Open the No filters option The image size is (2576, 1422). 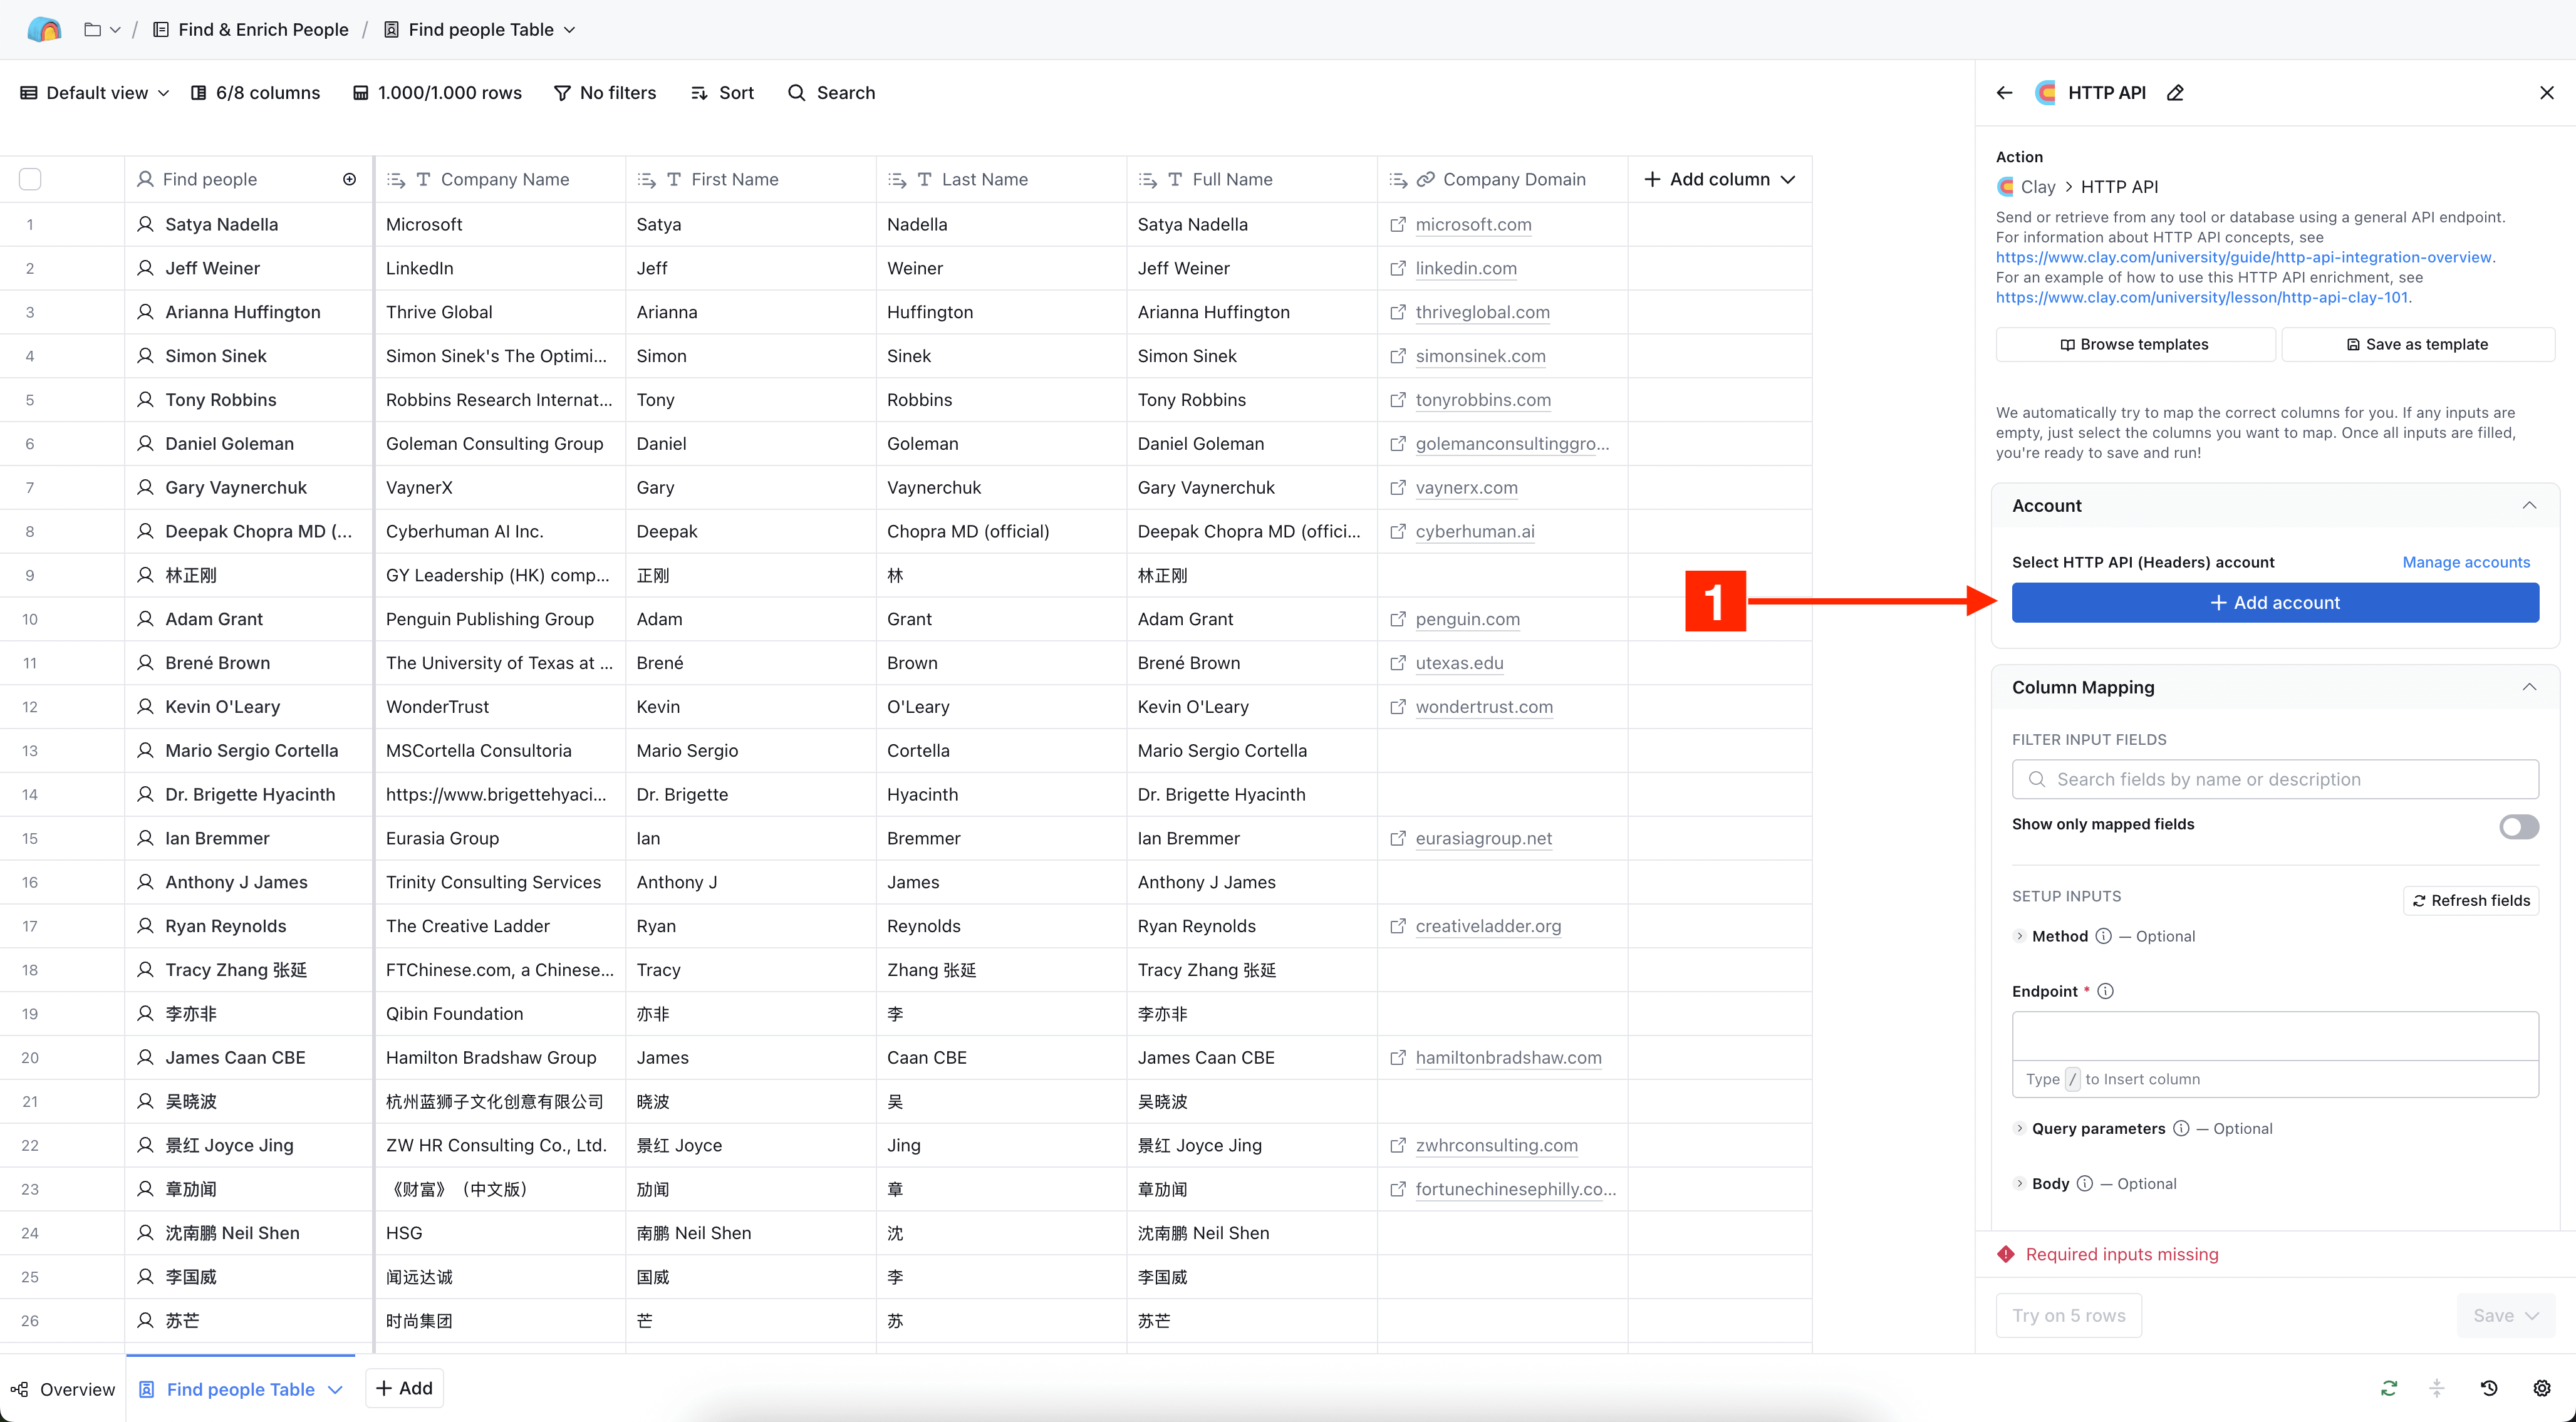[x=605, y=93]
